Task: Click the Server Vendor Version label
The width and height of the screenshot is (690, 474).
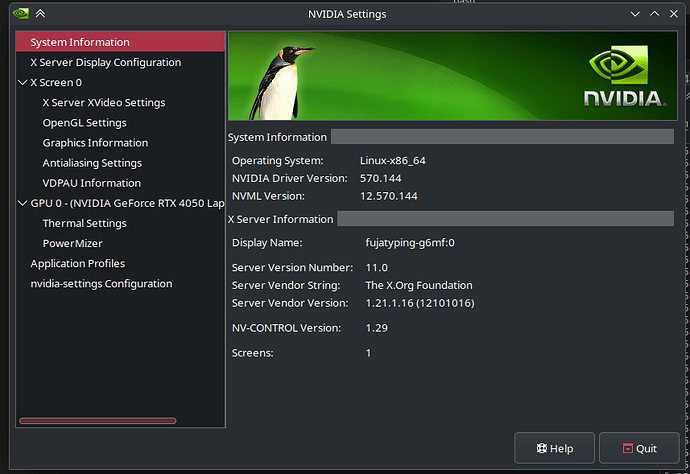Action: (290, 303)
